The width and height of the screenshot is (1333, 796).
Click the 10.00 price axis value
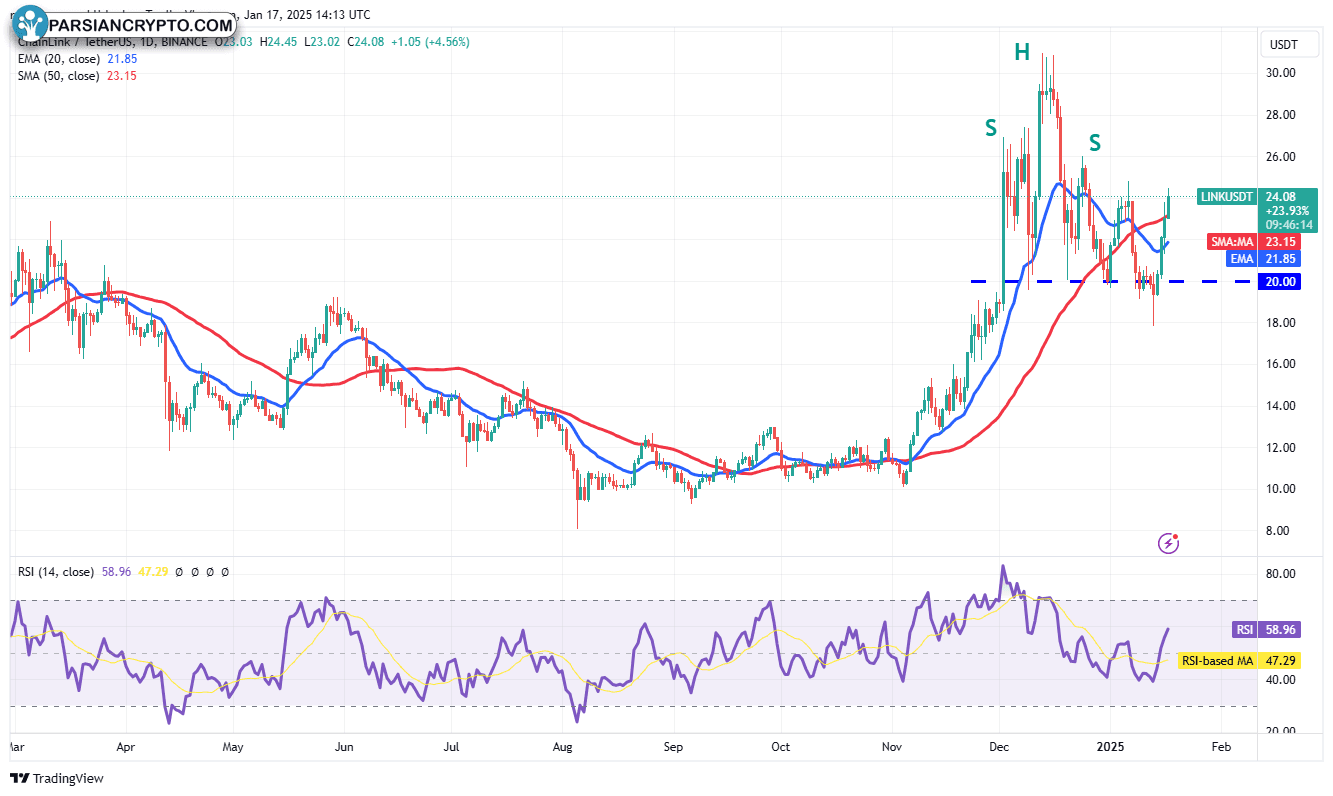[1281, 489]
